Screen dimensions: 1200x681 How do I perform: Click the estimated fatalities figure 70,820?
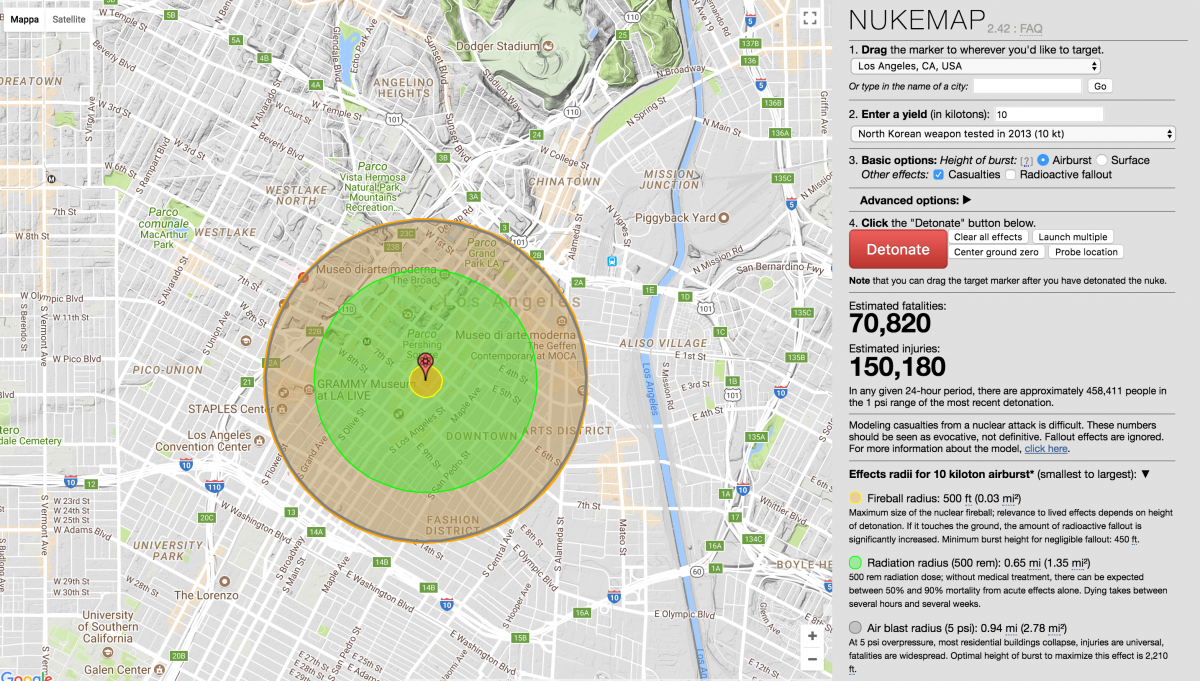click(x=890, y=323)
